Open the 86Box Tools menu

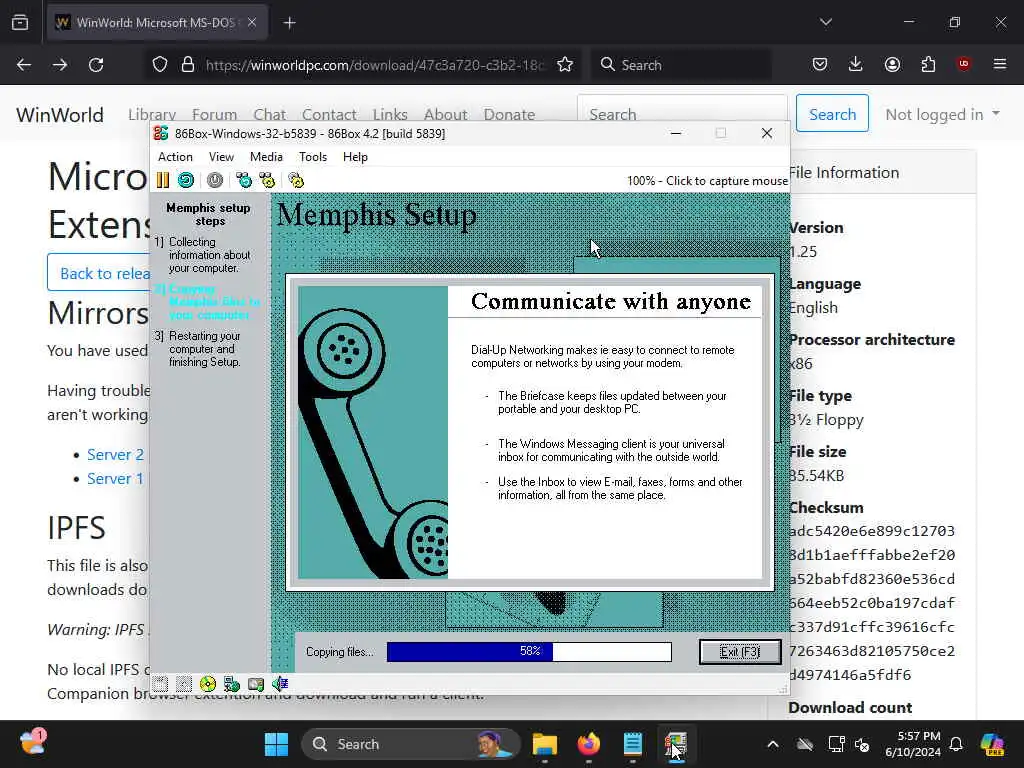tap(313, 157)
